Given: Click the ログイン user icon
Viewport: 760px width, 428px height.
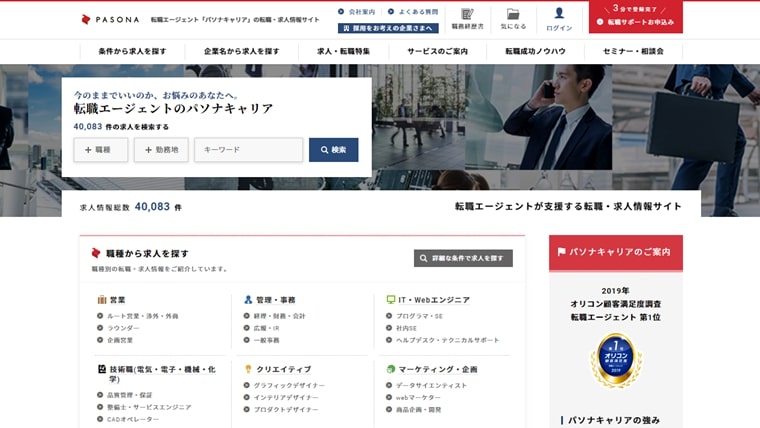Looking at the screenshot, I should point(559,13).
